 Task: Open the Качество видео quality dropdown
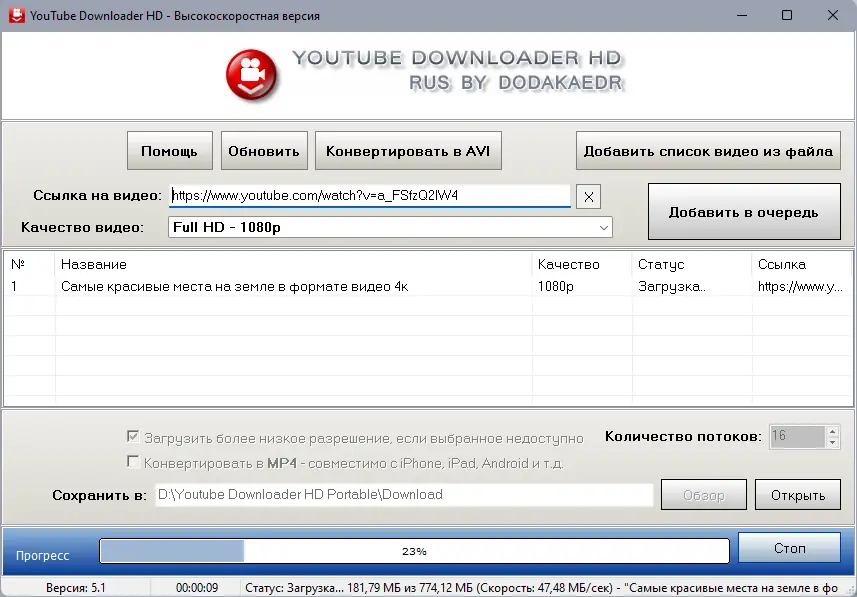pos(603,227)
